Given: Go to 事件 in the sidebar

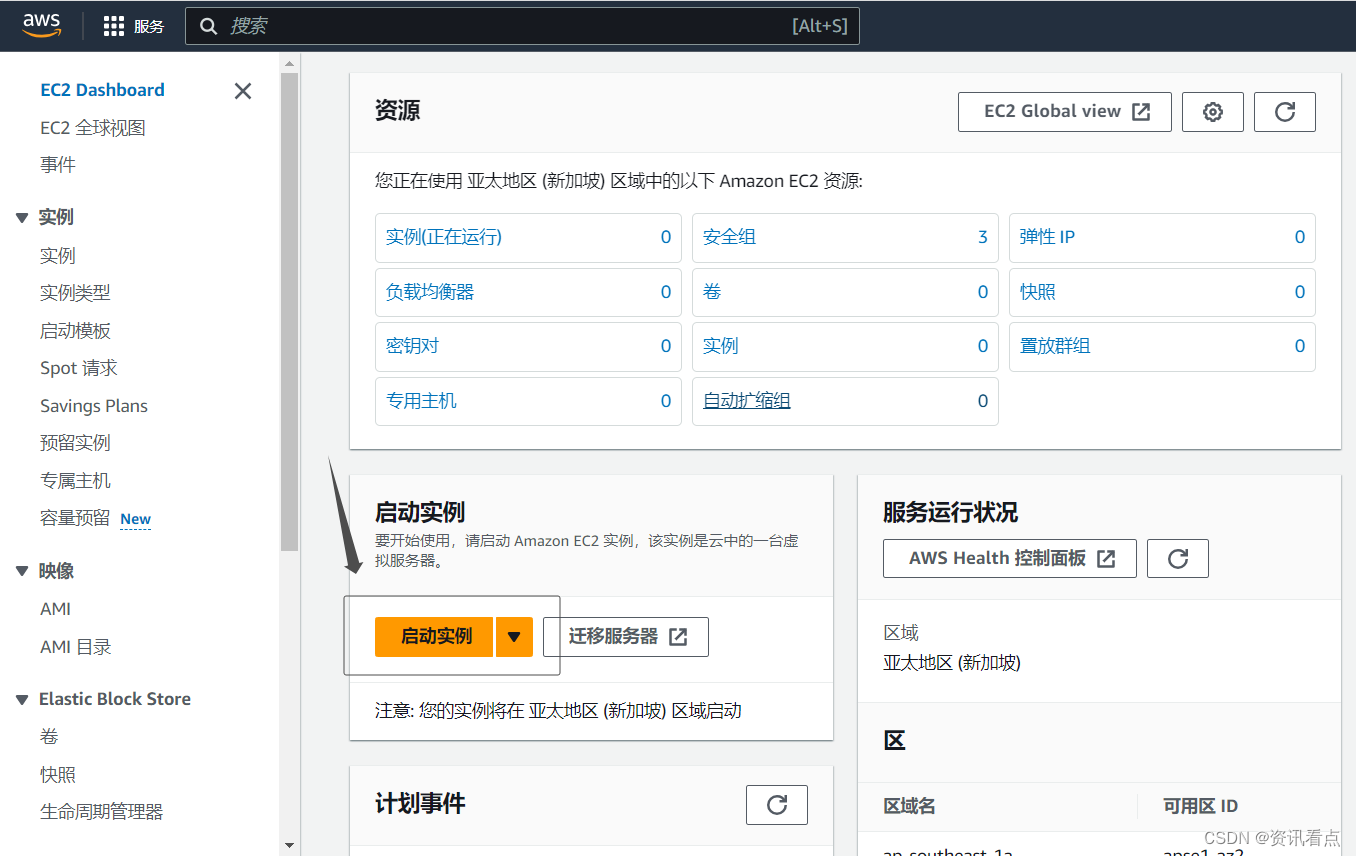Looking at the screenshot, I should pyautogui.click(x=58, y=165).
